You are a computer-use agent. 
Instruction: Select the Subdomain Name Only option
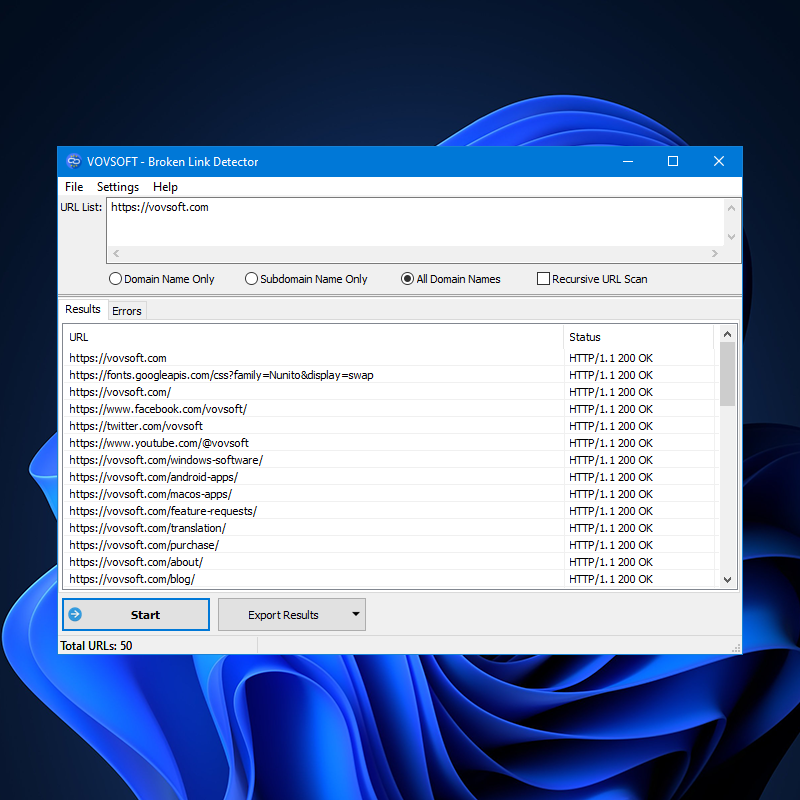252,279
